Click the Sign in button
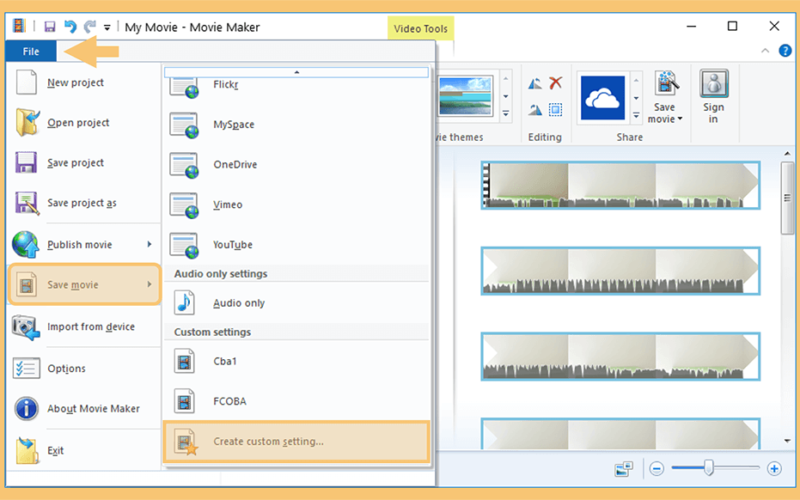This screenshot has width=800, height=500. tap(713, 97)
